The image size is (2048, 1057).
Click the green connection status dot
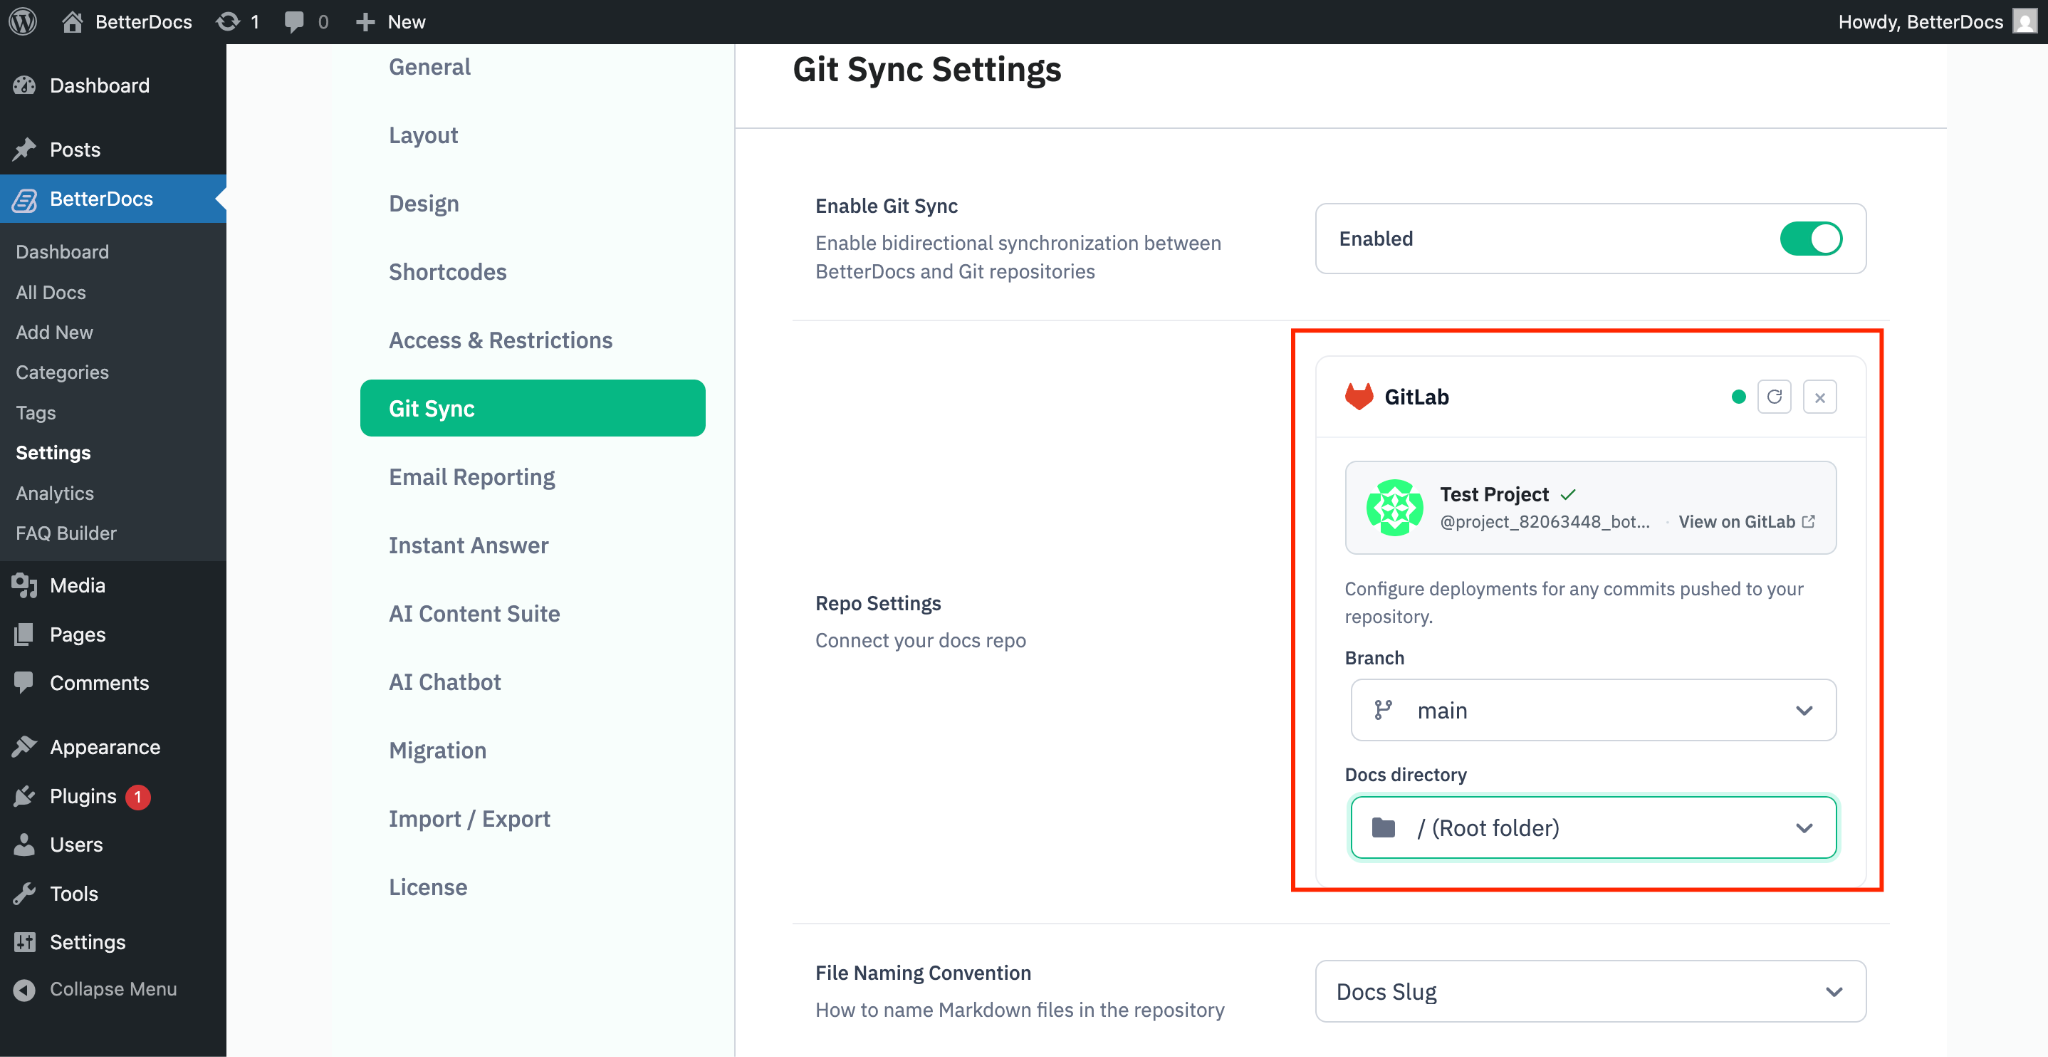click(1739, 397)
